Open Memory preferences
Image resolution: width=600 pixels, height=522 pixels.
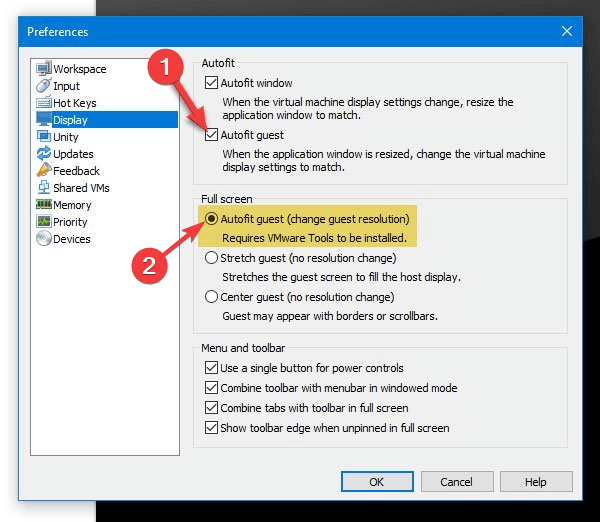pos(72,205)
